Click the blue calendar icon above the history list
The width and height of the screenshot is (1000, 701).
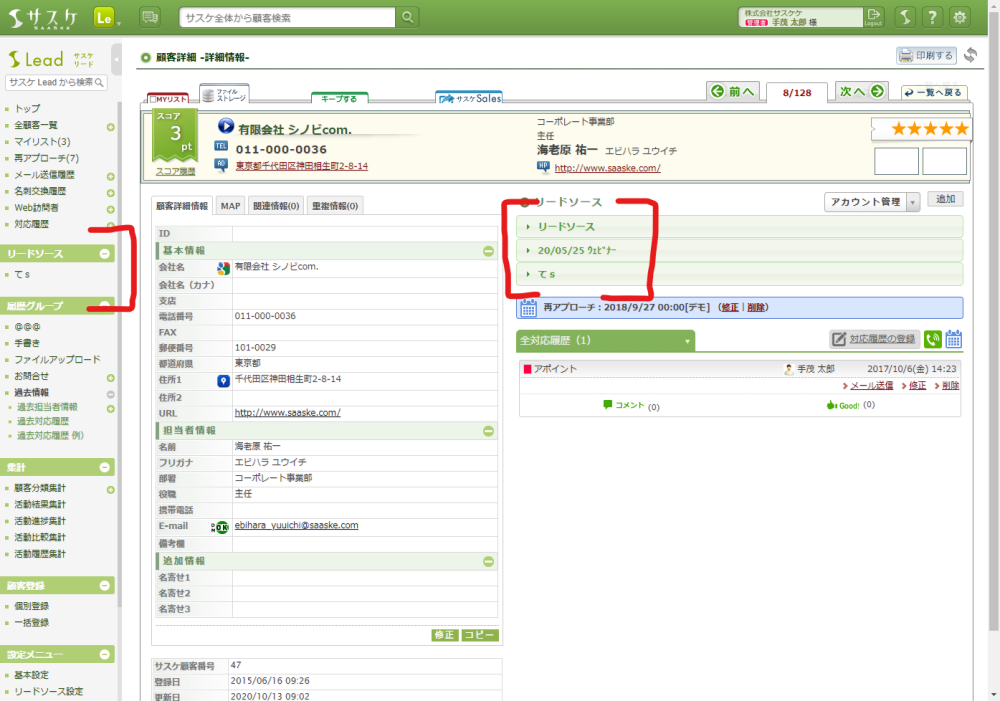(953, 339)
